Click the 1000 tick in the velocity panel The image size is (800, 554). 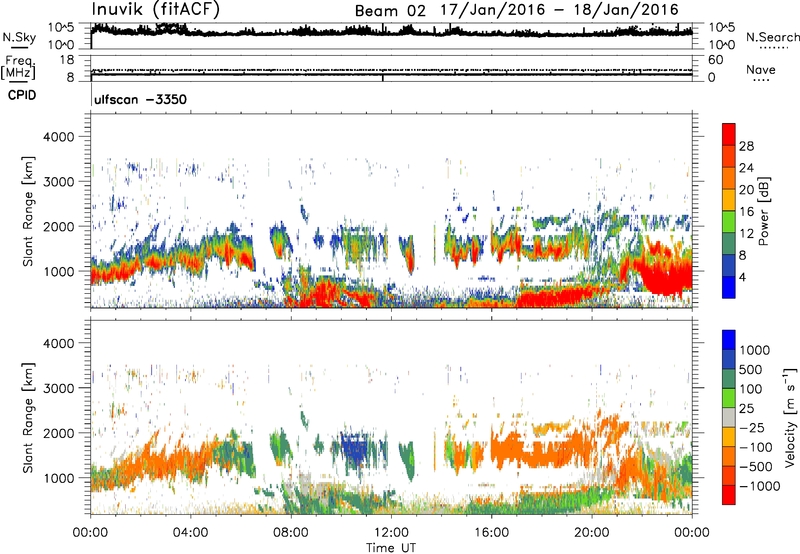click(x=59, y=478)
